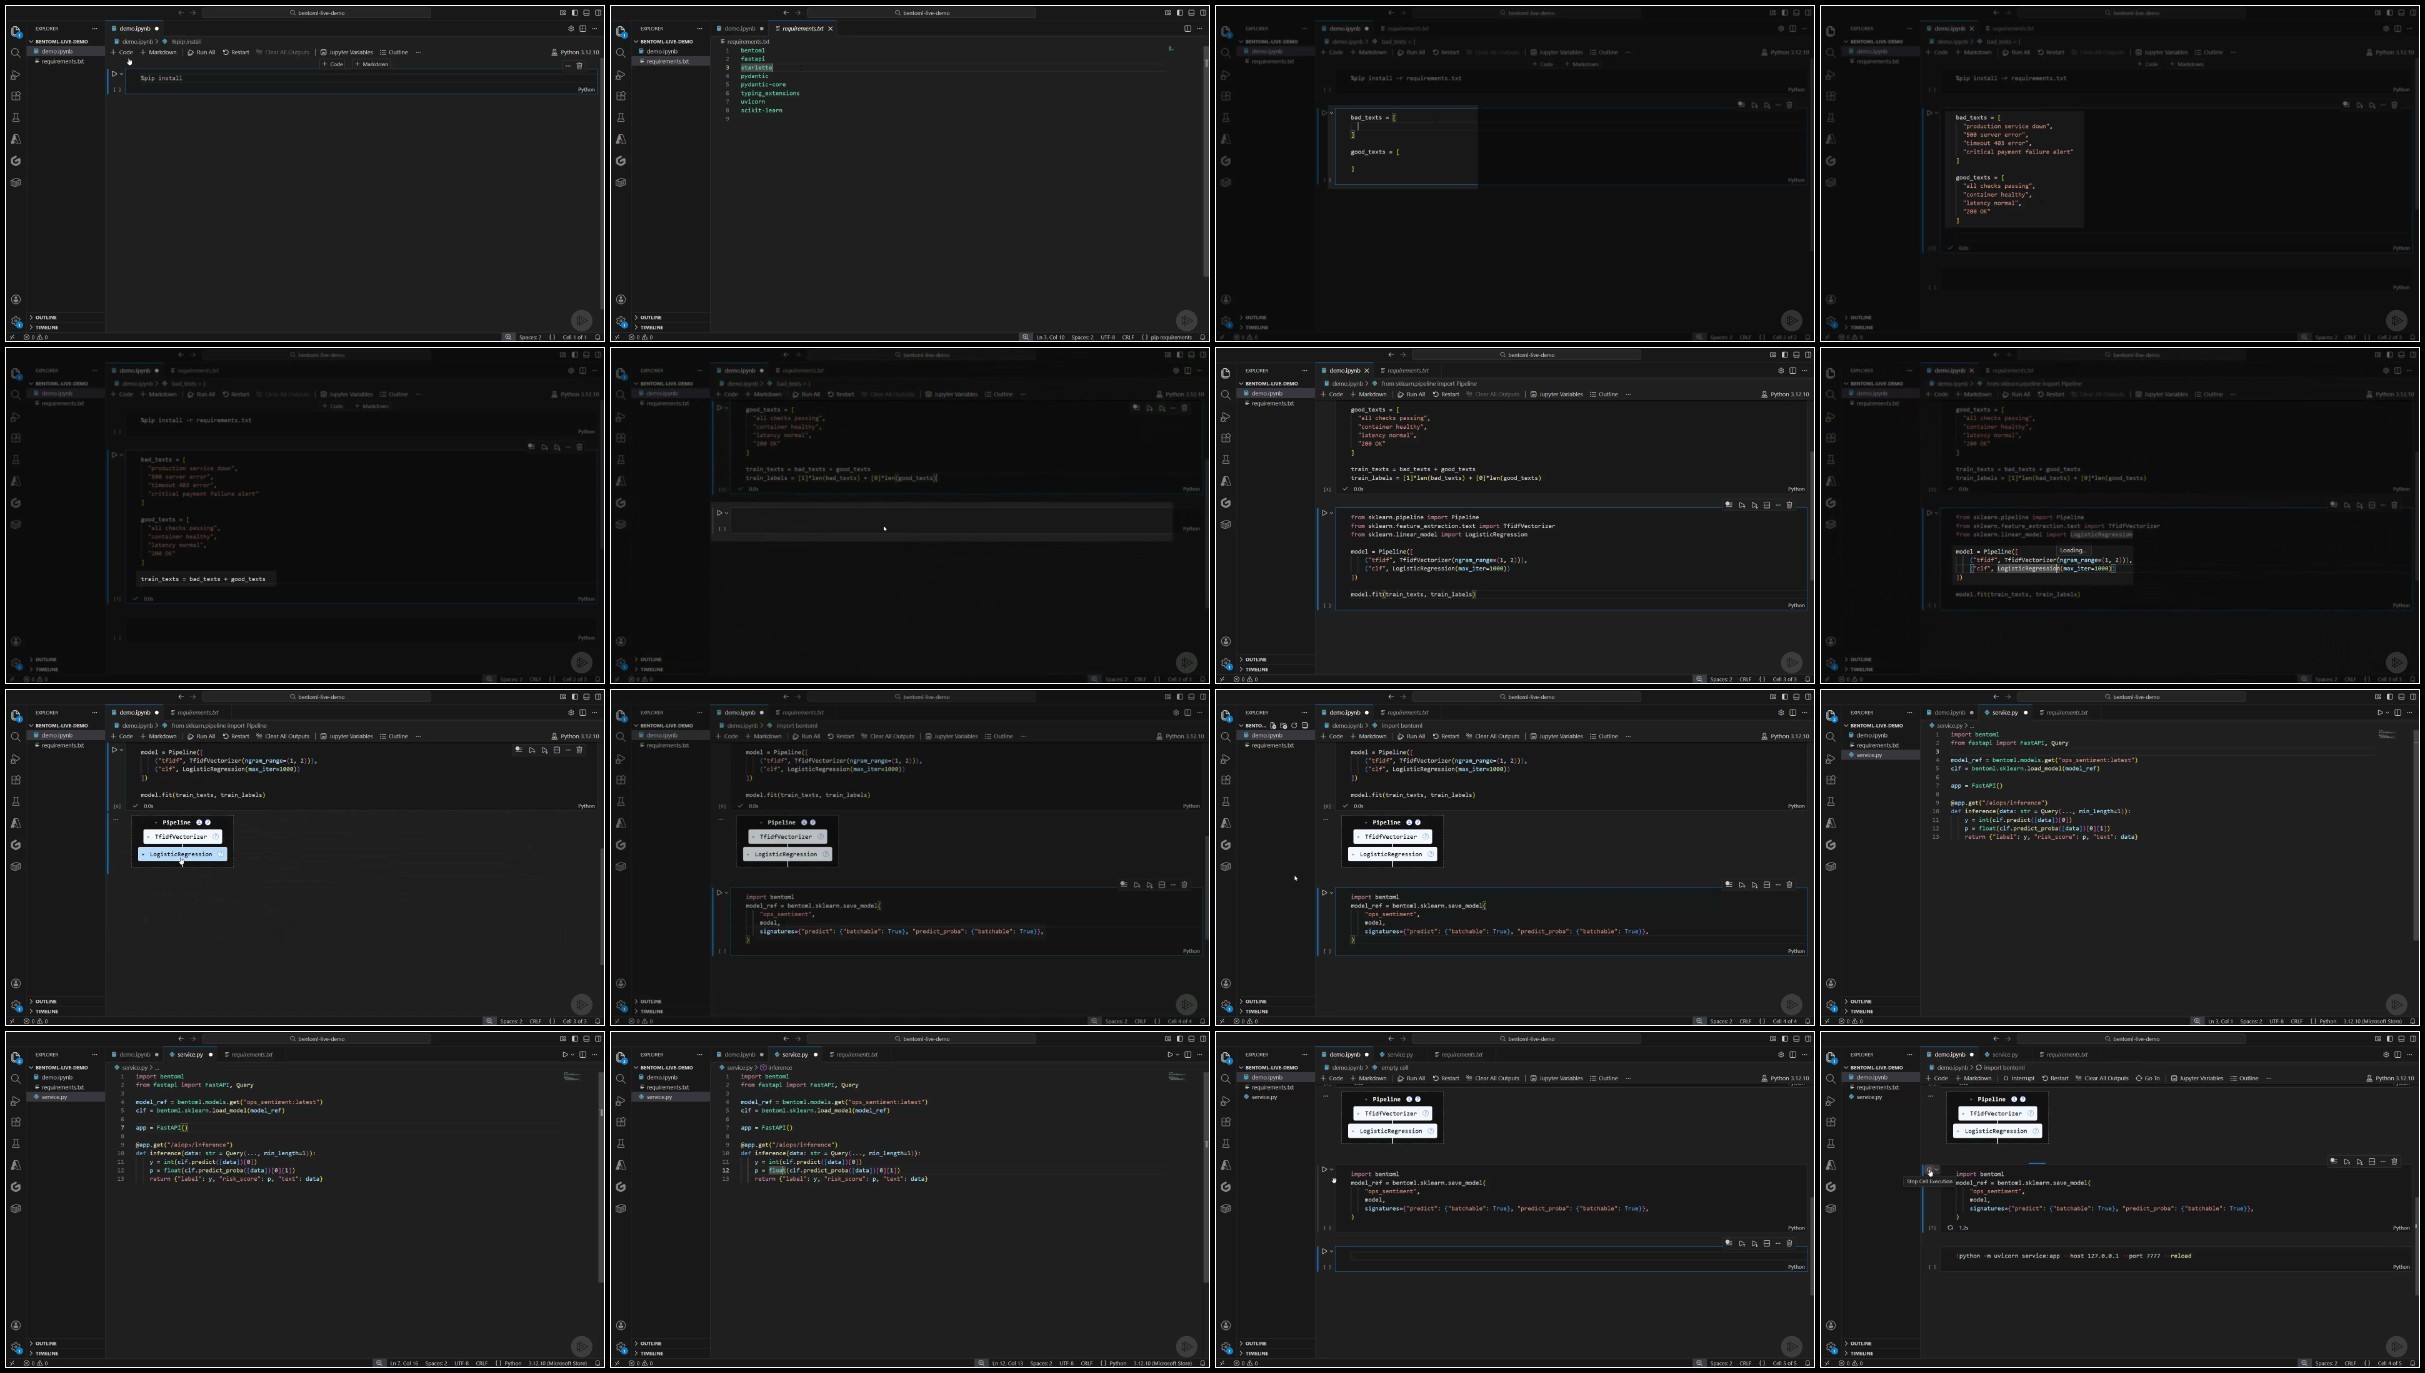Toggle Secondary Side Bar in frame with Interrupt button
Viewport: 2425px width, 1373px height.
click(2413, 1039)
